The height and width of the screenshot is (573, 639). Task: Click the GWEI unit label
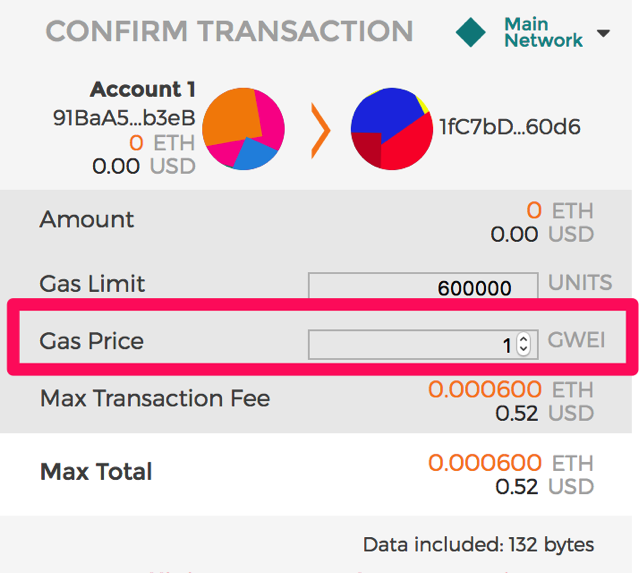[x=576, y=340]
